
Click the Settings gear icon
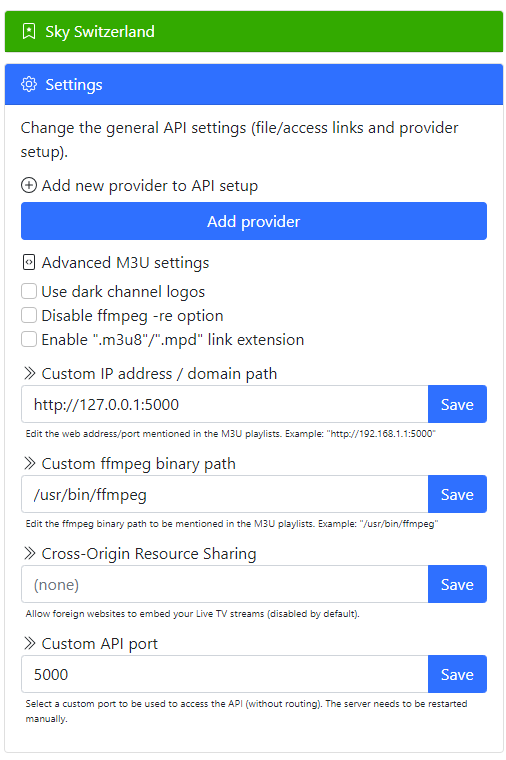point(29,84)
